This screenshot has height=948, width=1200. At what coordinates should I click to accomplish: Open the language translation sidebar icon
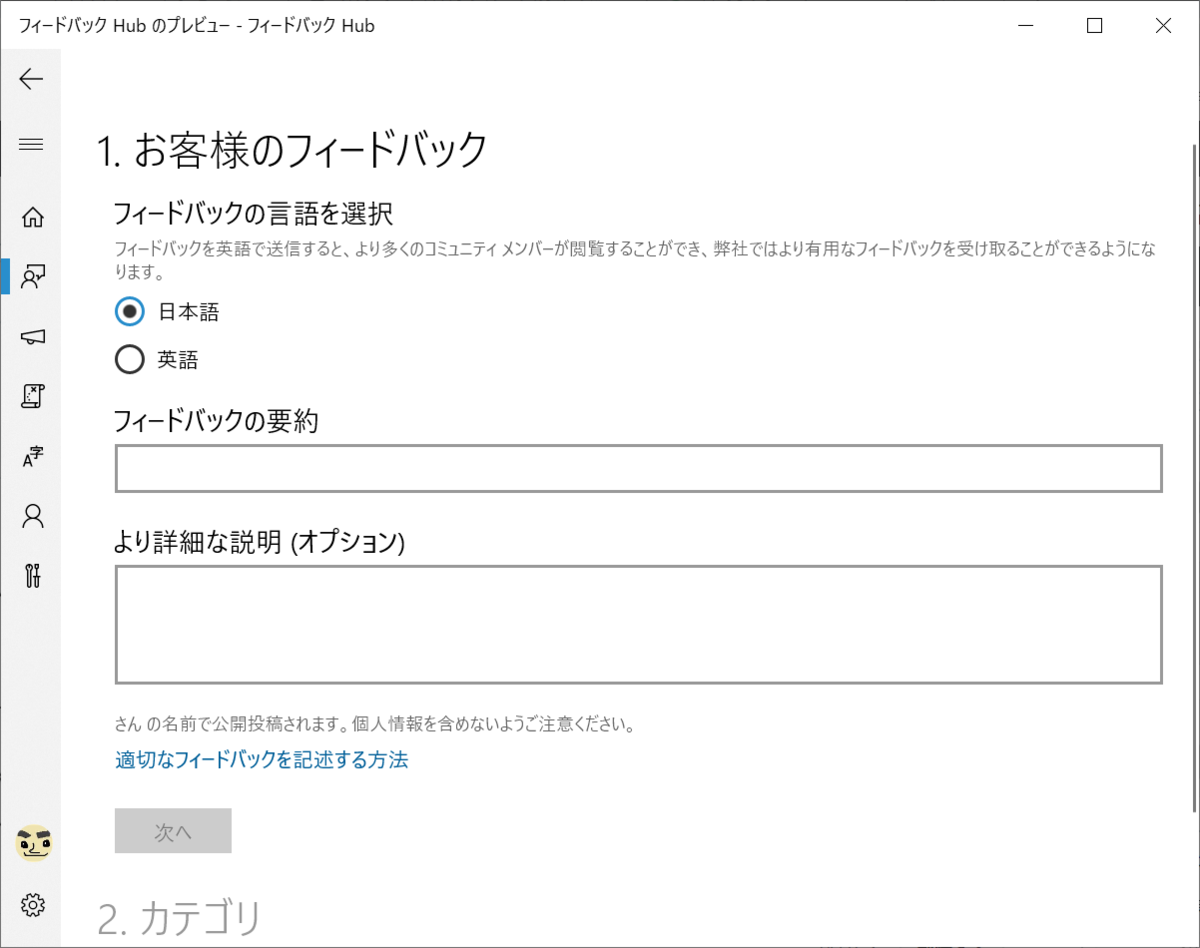(33, 457)
